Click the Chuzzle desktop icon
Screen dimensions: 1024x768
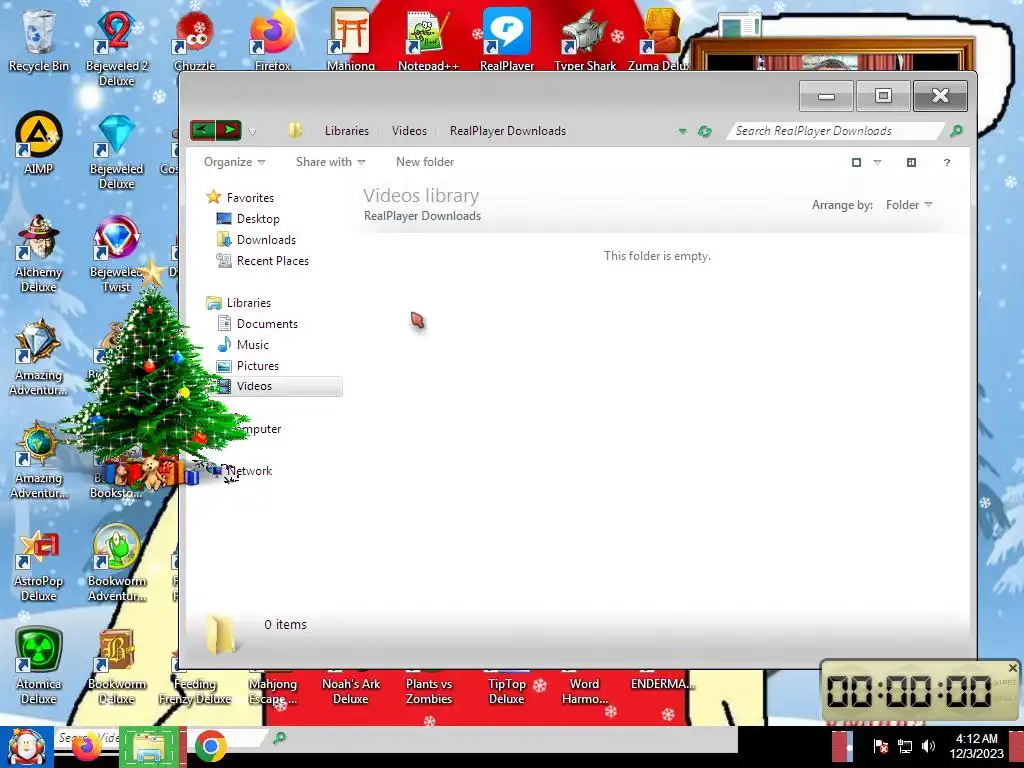point(195,40)
